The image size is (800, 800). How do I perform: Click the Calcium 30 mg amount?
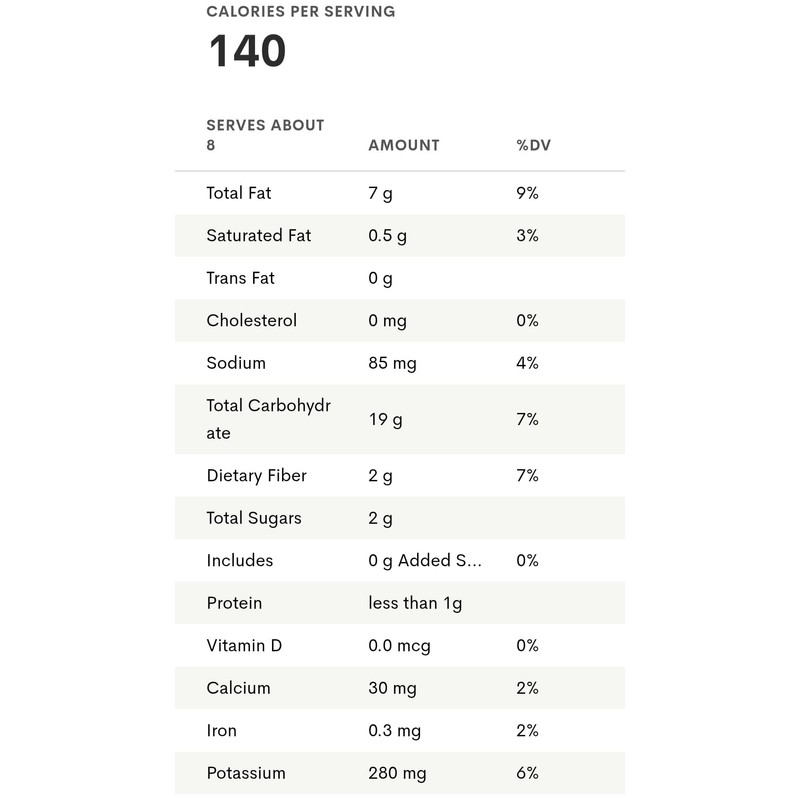[393, 688]
